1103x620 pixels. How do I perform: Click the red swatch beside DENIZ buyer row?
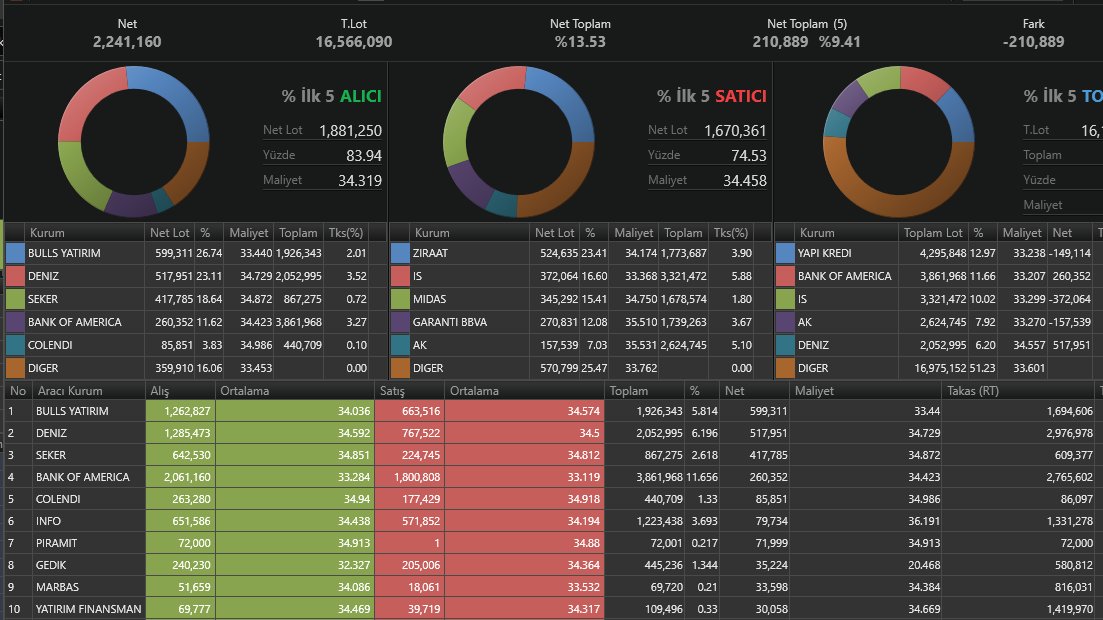(15, 277)
